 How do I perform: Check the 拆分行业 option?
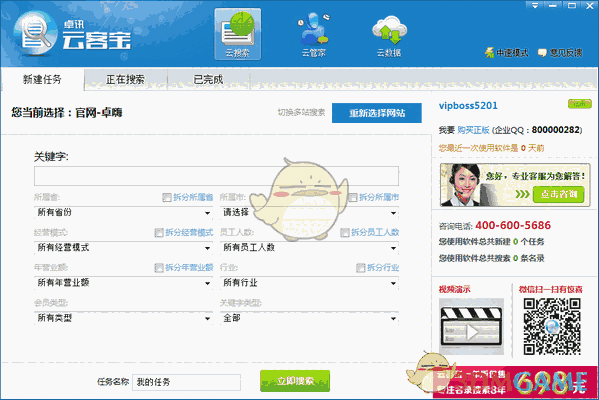pos(360,267)
